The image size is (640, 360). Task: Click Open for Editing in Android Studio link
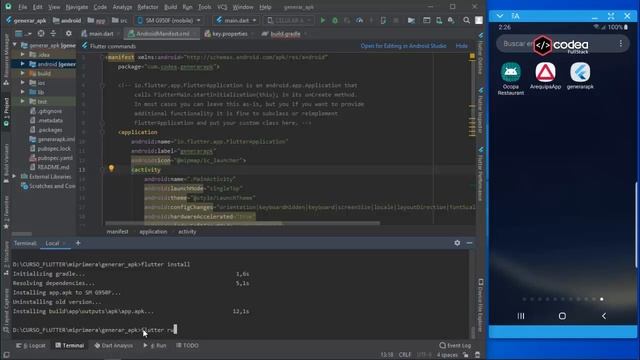point(403,46)
